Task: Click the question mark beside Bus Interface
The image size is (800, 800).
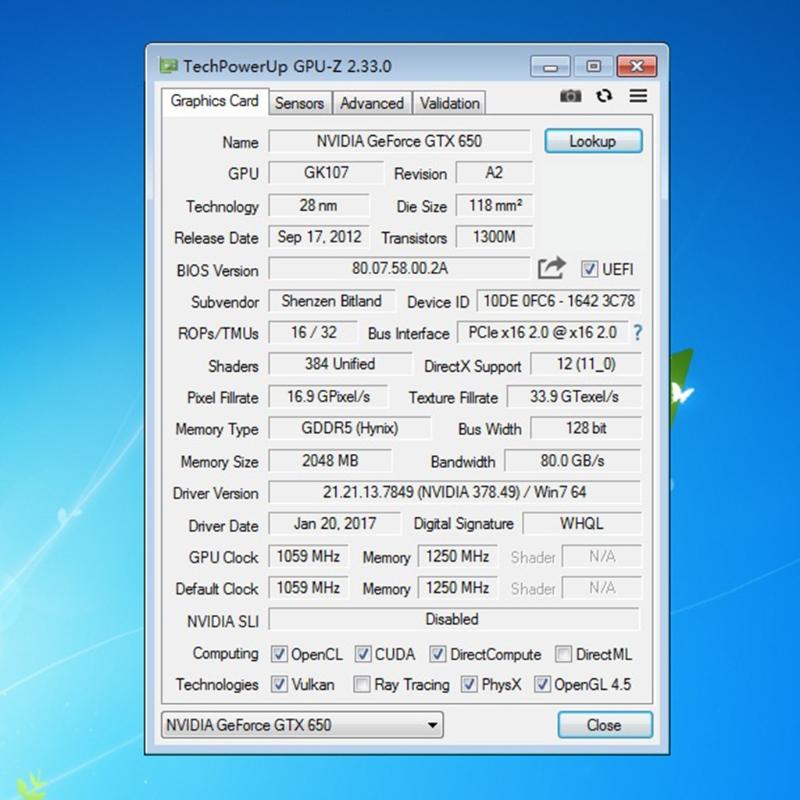Action: coord(638,333)
